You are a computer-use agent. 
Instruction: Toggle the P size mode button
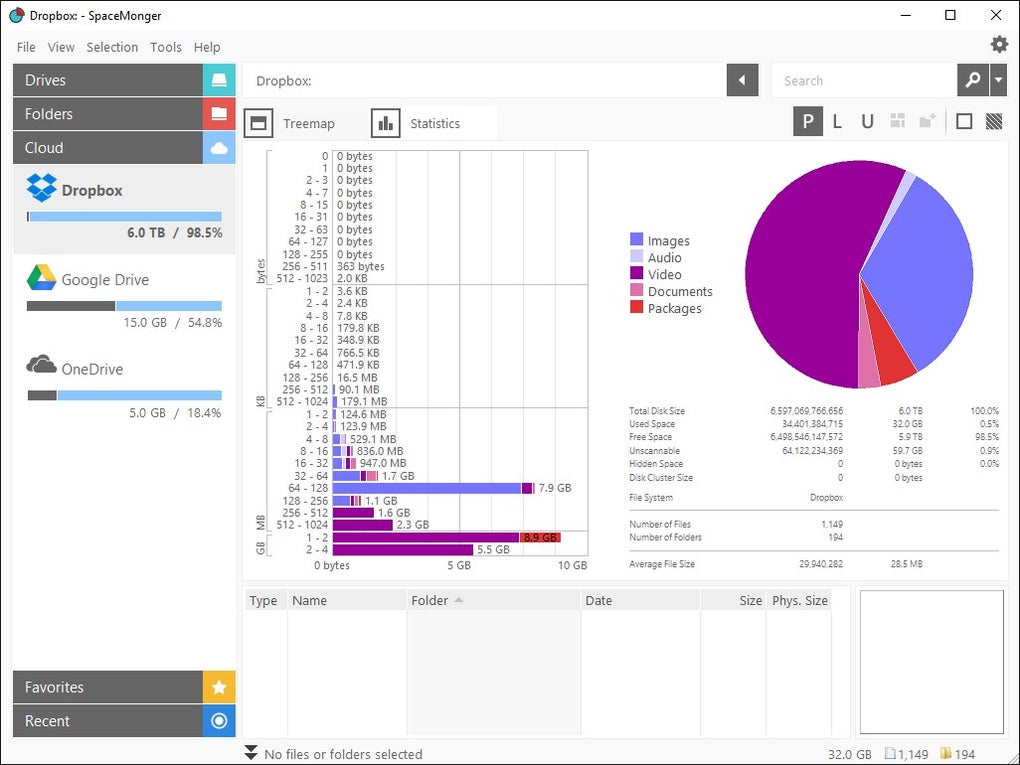(807, 122)
